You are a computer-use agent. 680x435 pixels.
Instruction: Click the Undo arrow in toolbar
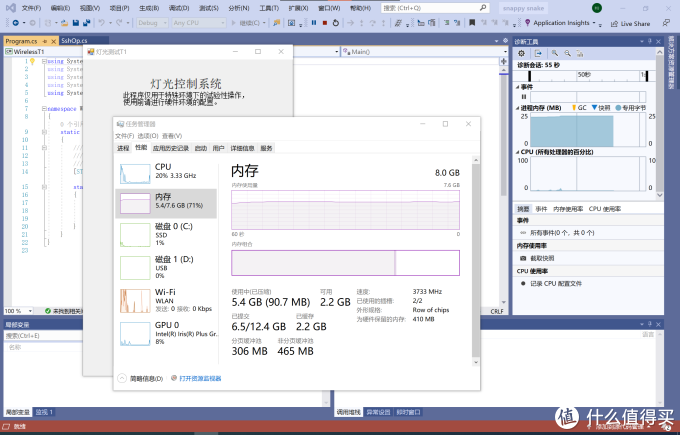[101, 23]
